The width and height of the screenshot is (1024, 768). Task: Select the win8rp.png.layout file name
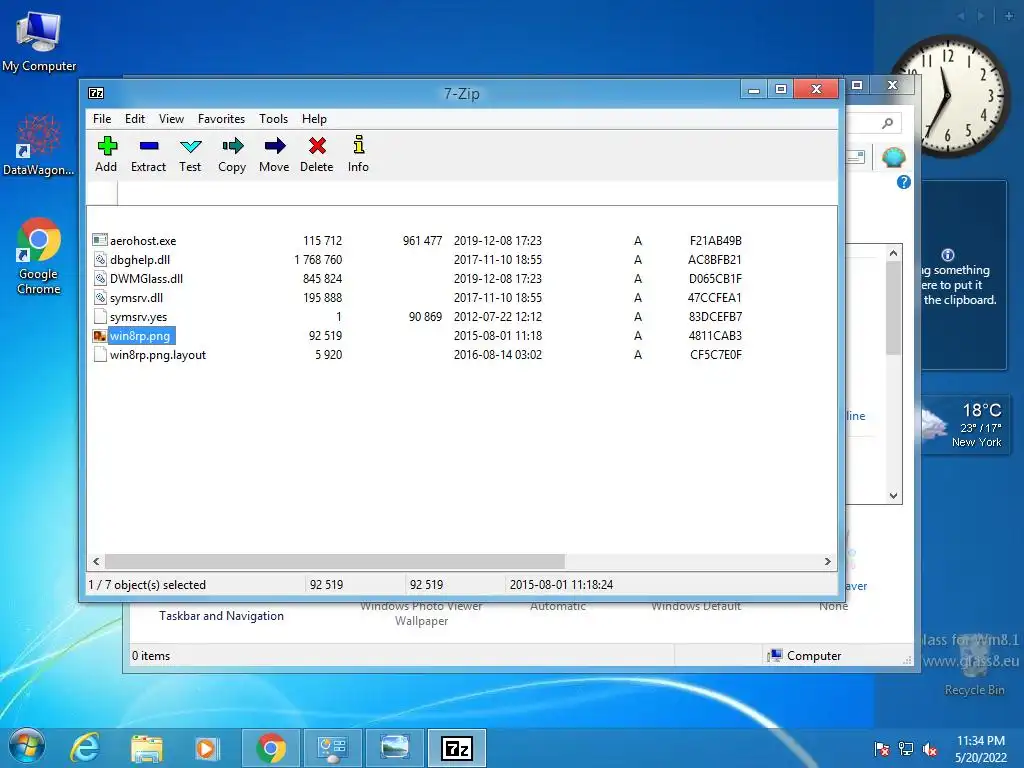(x=158, y=355)
